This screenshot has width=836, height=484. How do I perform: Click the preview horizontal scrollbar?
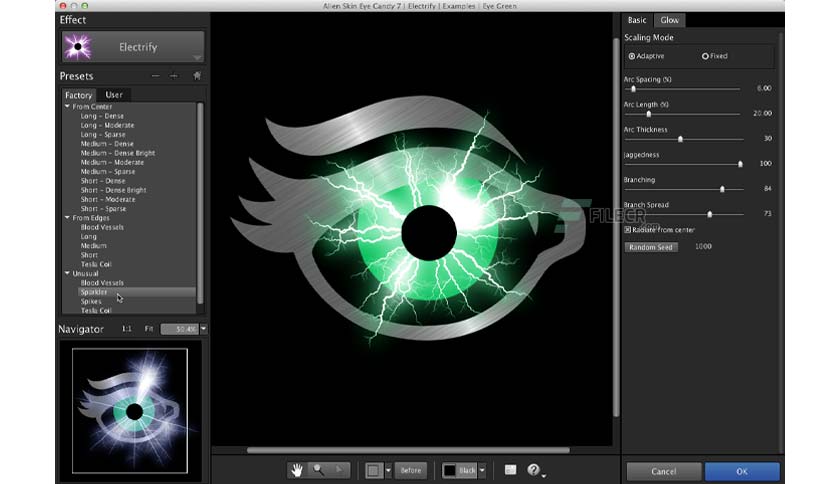pyautogui.click(x=408, y=450)
